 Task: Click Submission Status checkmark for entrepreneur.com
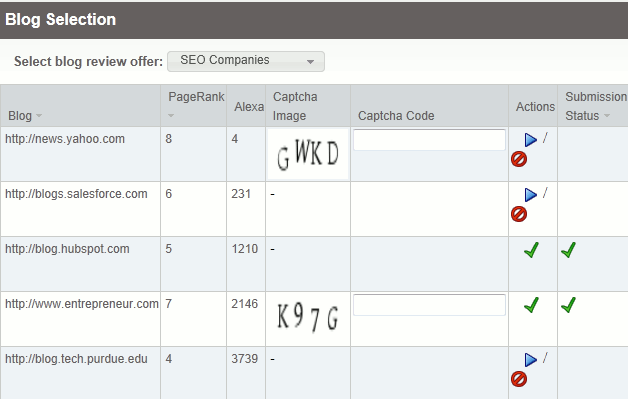pyautogui.click(x=568, y=305)
